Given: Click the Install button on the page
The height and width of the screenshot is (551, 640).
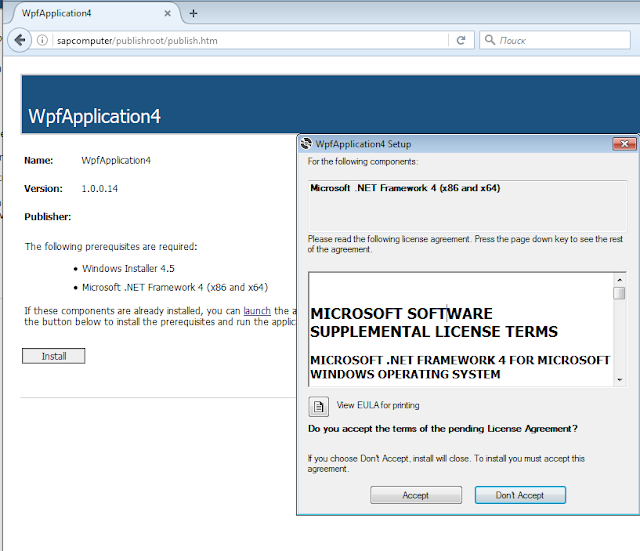Looking at the screenshot, I should [53, 356].
